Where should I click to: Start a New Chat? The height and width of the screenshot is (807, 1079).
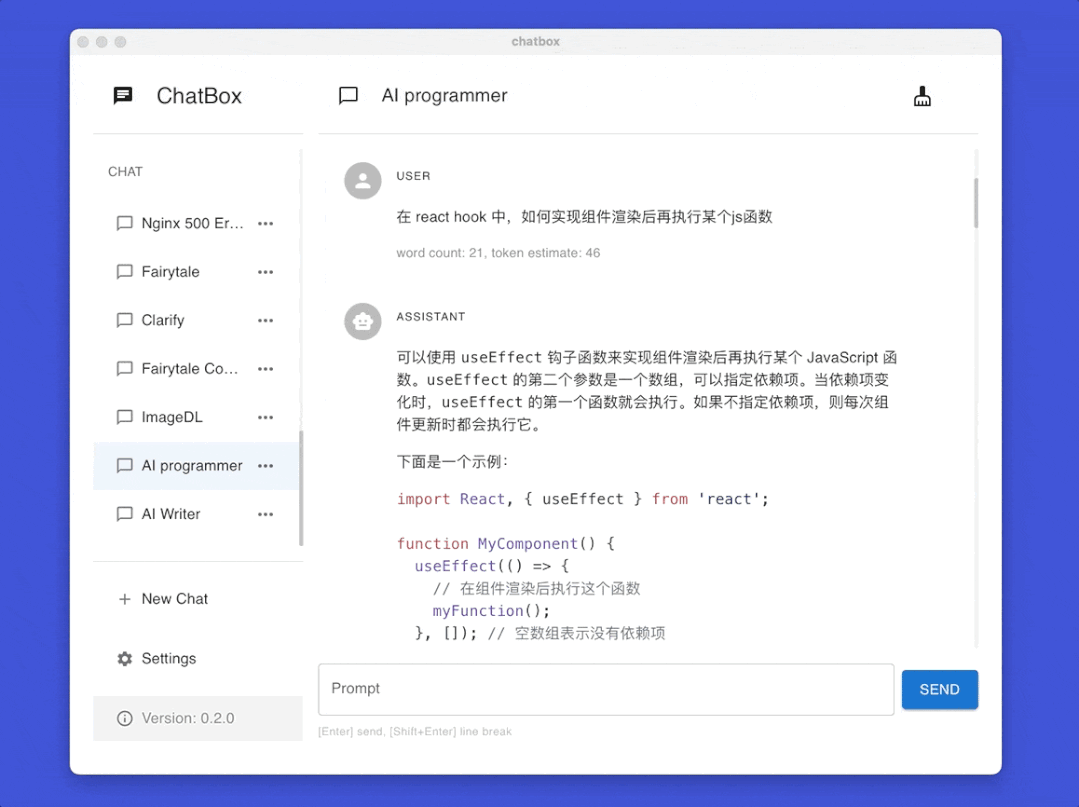175,598
